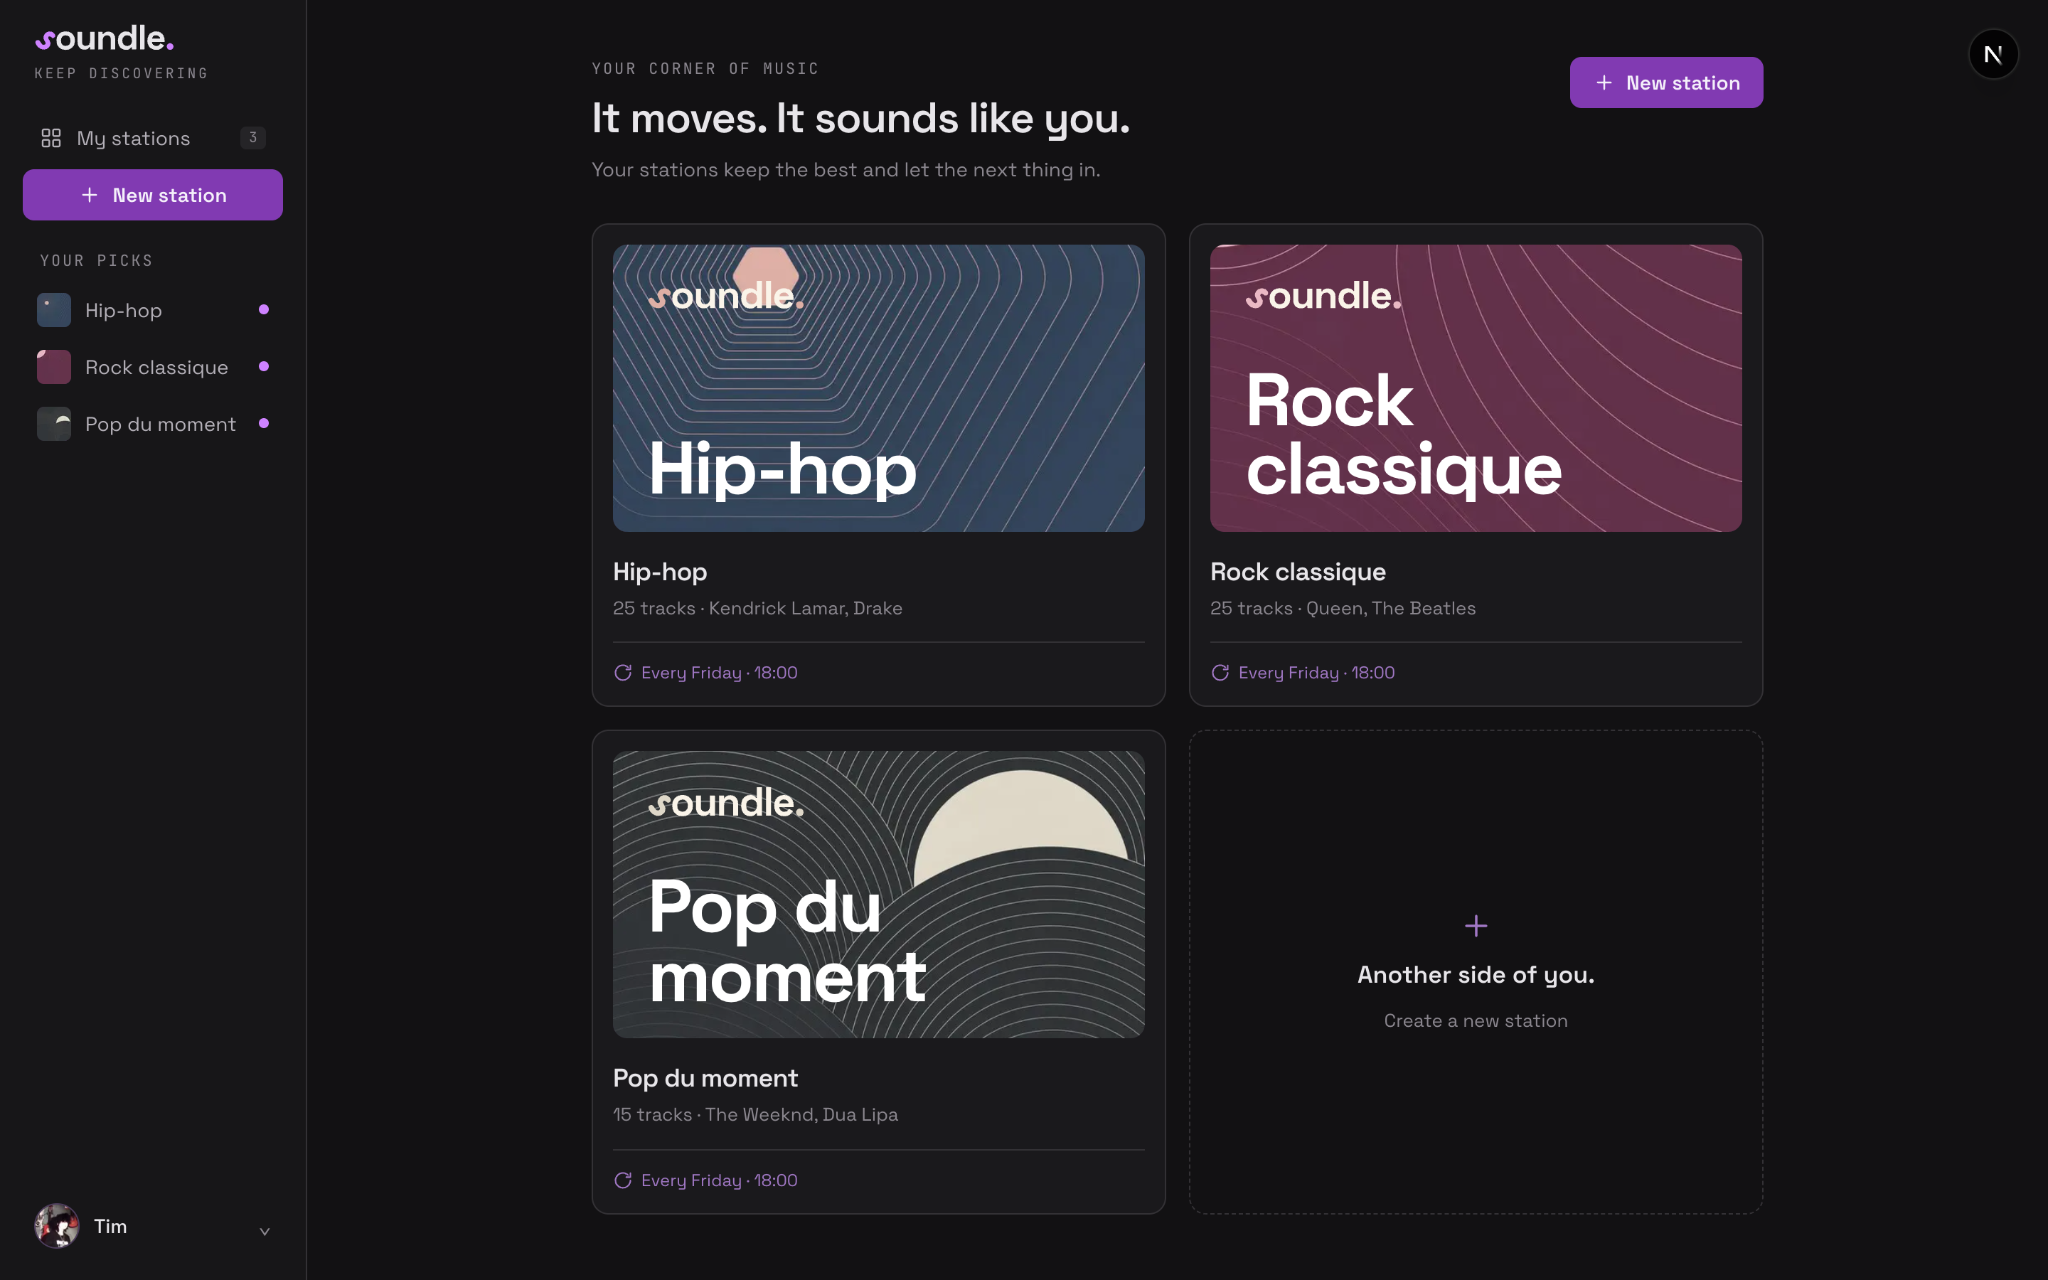This screenshot has height=1280, width=2048.
Task: Click Another side of you heading
Action: tap(1476, 975)
